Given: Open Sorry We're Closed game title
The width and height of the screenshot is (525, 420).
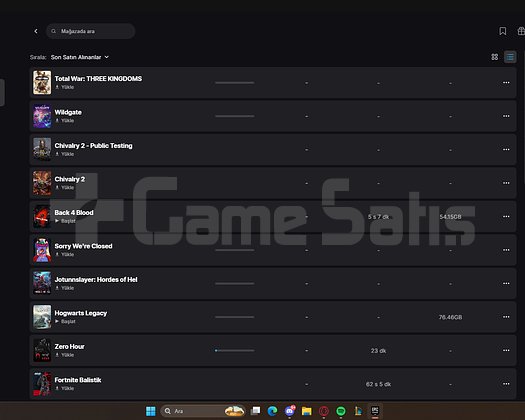Looking at the screenshot, I should pyautogui.click(x=83, y=246).
